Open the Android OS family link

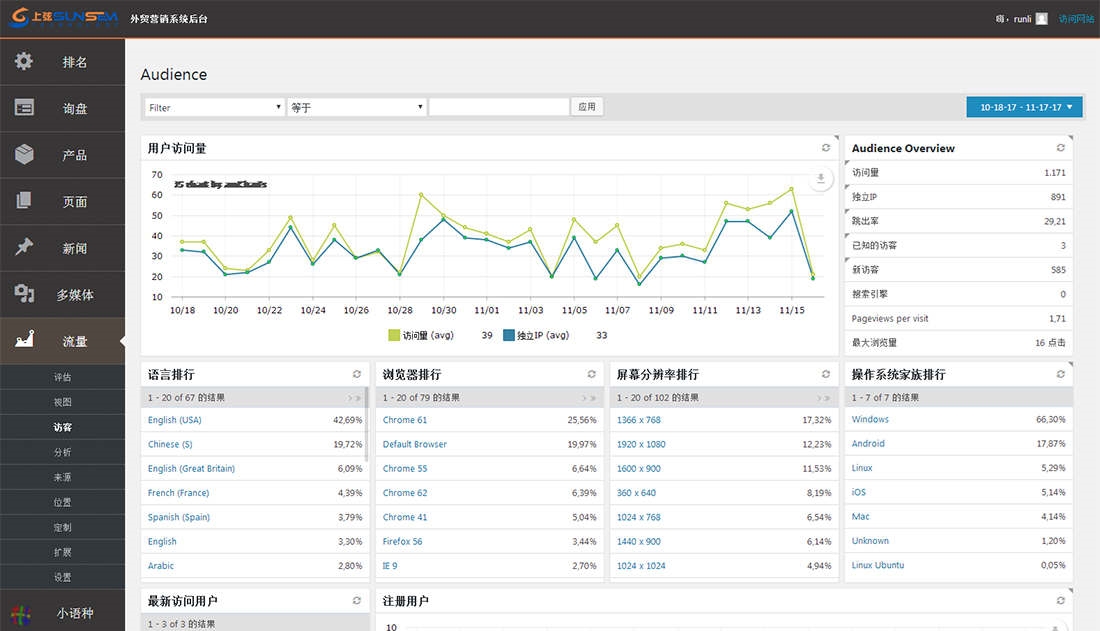tap(868, 444)
